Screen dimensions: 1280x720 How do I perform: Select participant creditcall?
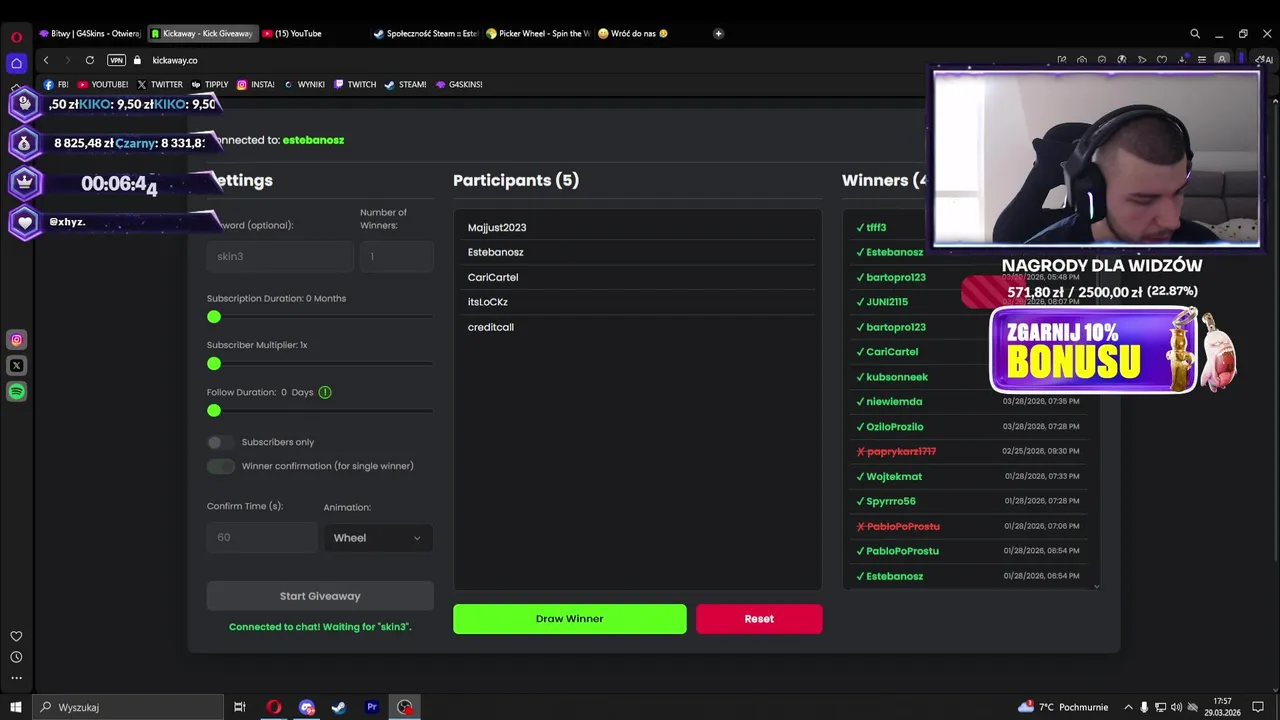tap(491, 327)
